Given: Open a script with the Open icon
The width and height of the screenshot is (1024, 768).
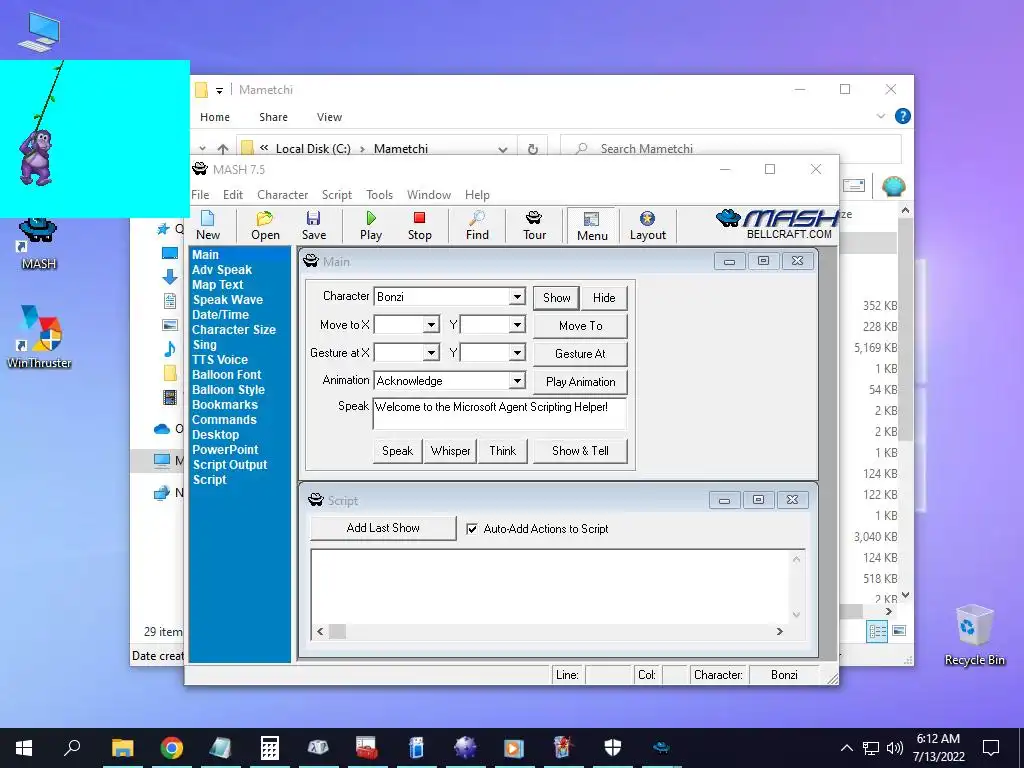Looking at the screenshot, I should (x=265, y=226).
